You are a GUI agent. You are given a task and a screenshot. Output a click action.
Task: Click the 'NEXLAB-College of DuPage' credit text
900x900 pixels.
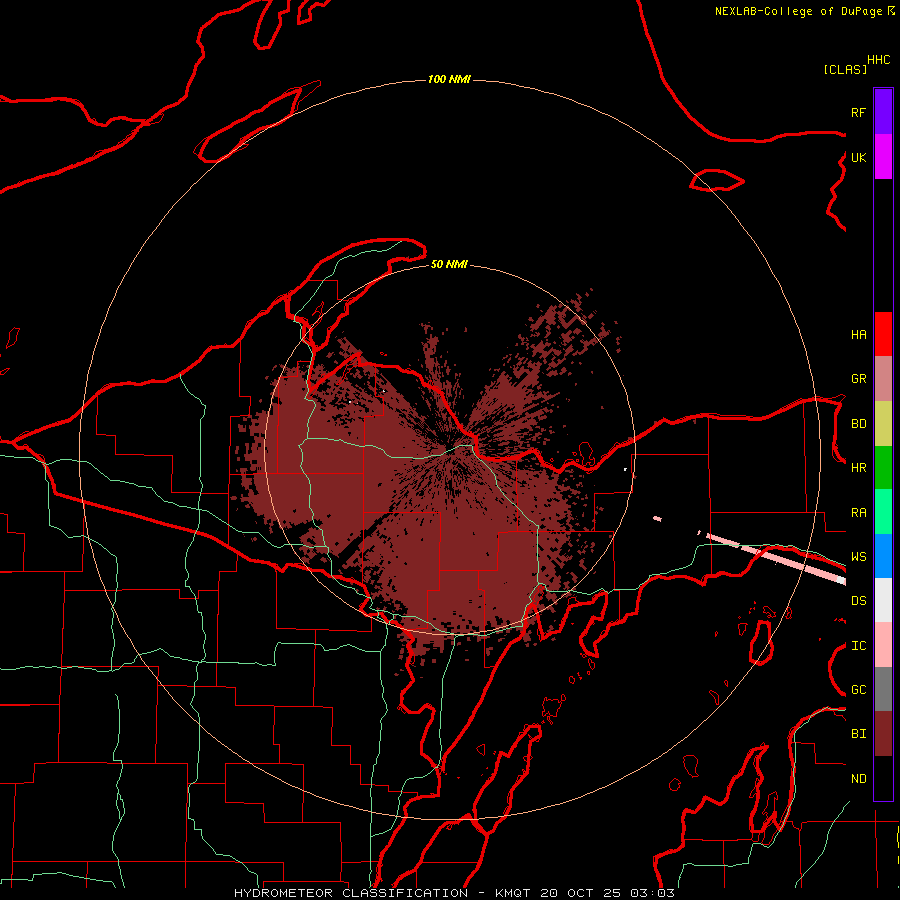(798, 11)
